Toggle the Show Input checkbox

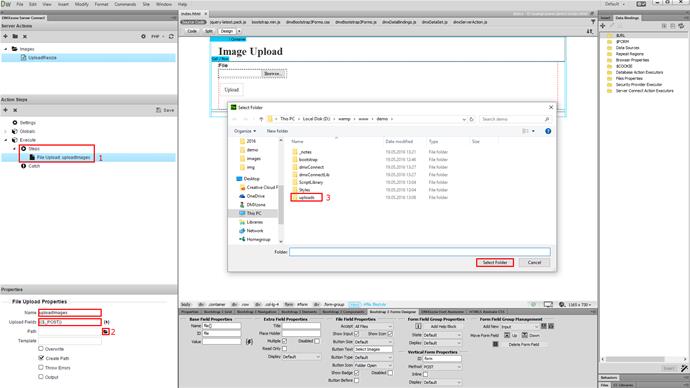click(x=356, y=334)
